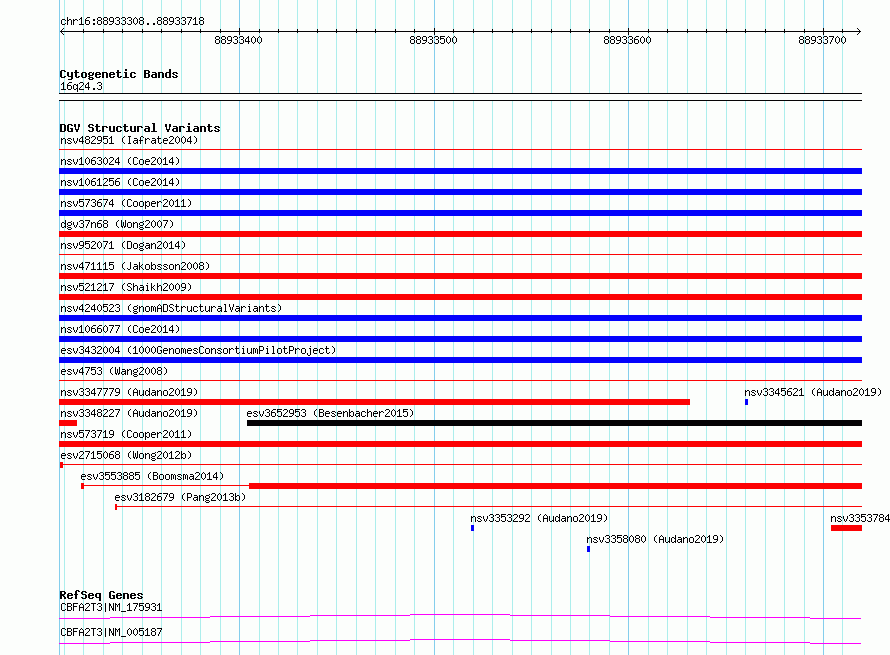Select the CBFA2T3|NM_005187 gene label
This screenshot has width=890, height=655.
click(x=111, y=632)
